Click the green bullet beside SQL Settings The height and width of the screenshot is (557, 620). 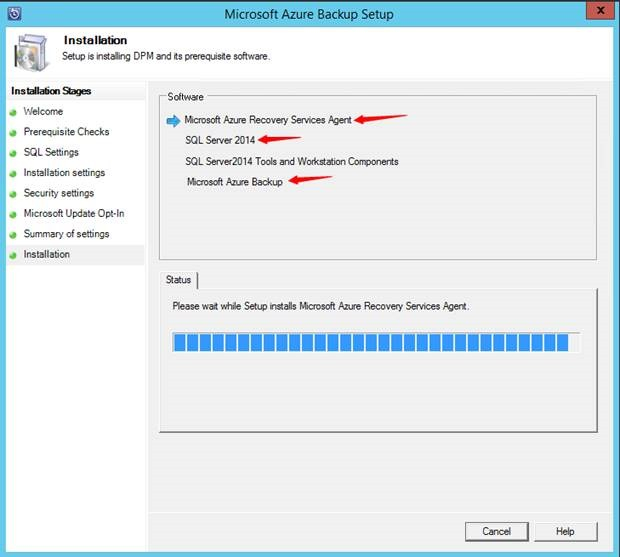[14, 153]
